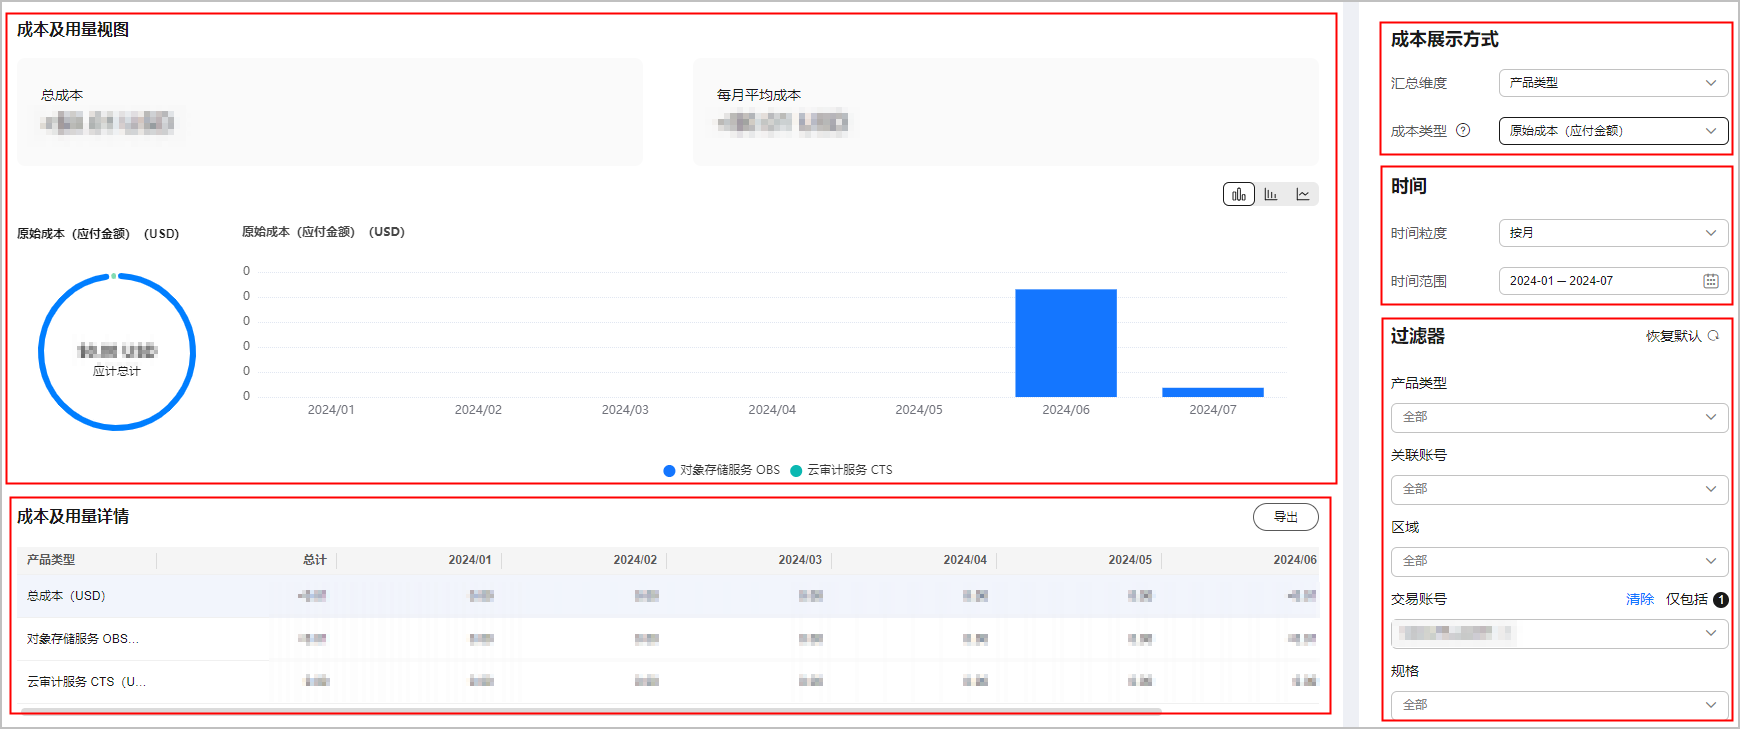This screenshot has width=1740, height=729.
Task: Click 恢复默认 to reset filters
Action: [x=1673, y=336]
